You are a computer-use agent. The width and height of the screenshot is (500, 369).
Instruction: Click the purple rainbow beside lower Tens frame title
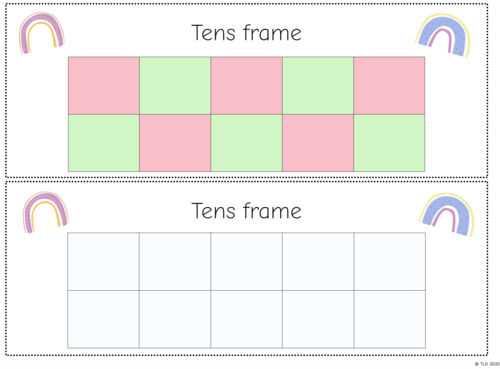pos(45,212)
